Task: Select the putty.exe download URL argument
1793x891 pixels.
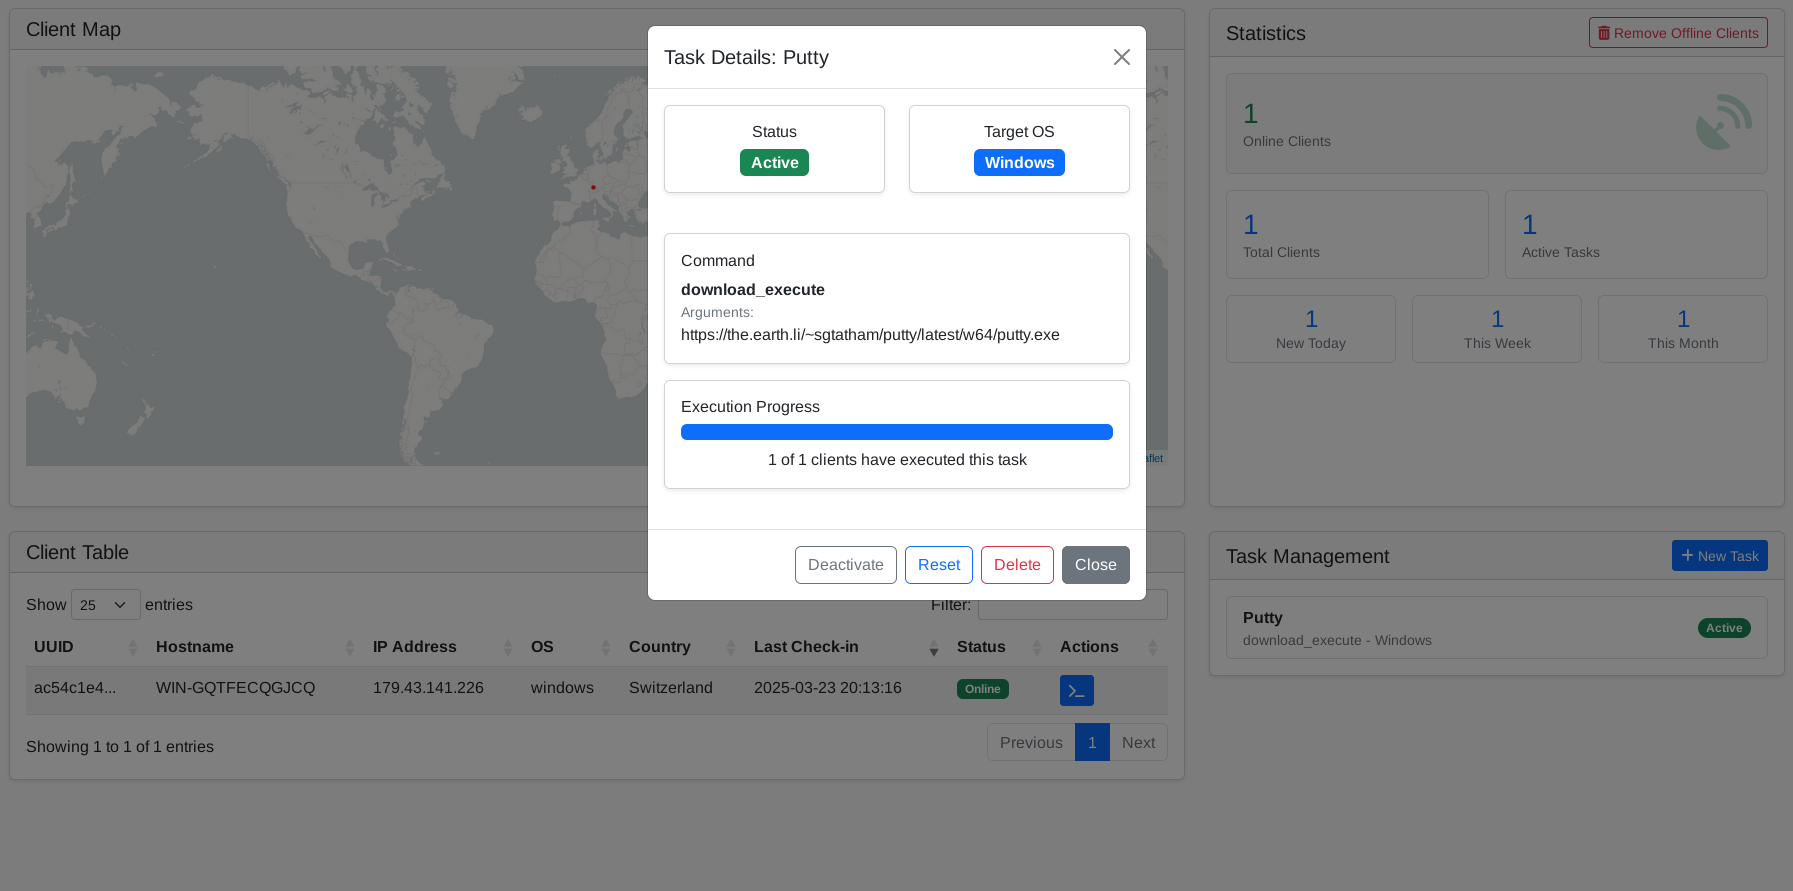Action: click(x=870, y=335)
